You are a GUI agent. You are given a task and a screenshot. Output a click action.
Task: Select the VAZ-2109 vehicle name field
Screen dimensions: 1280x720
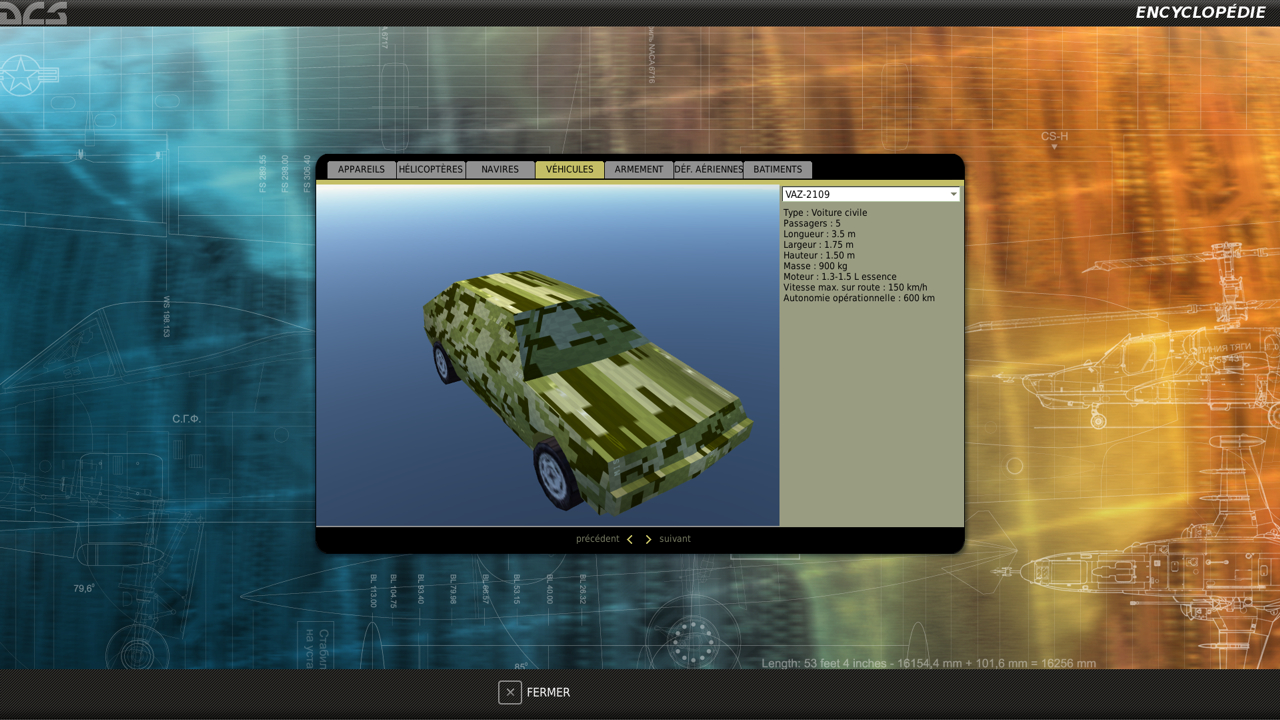click(x=862, y=194)
